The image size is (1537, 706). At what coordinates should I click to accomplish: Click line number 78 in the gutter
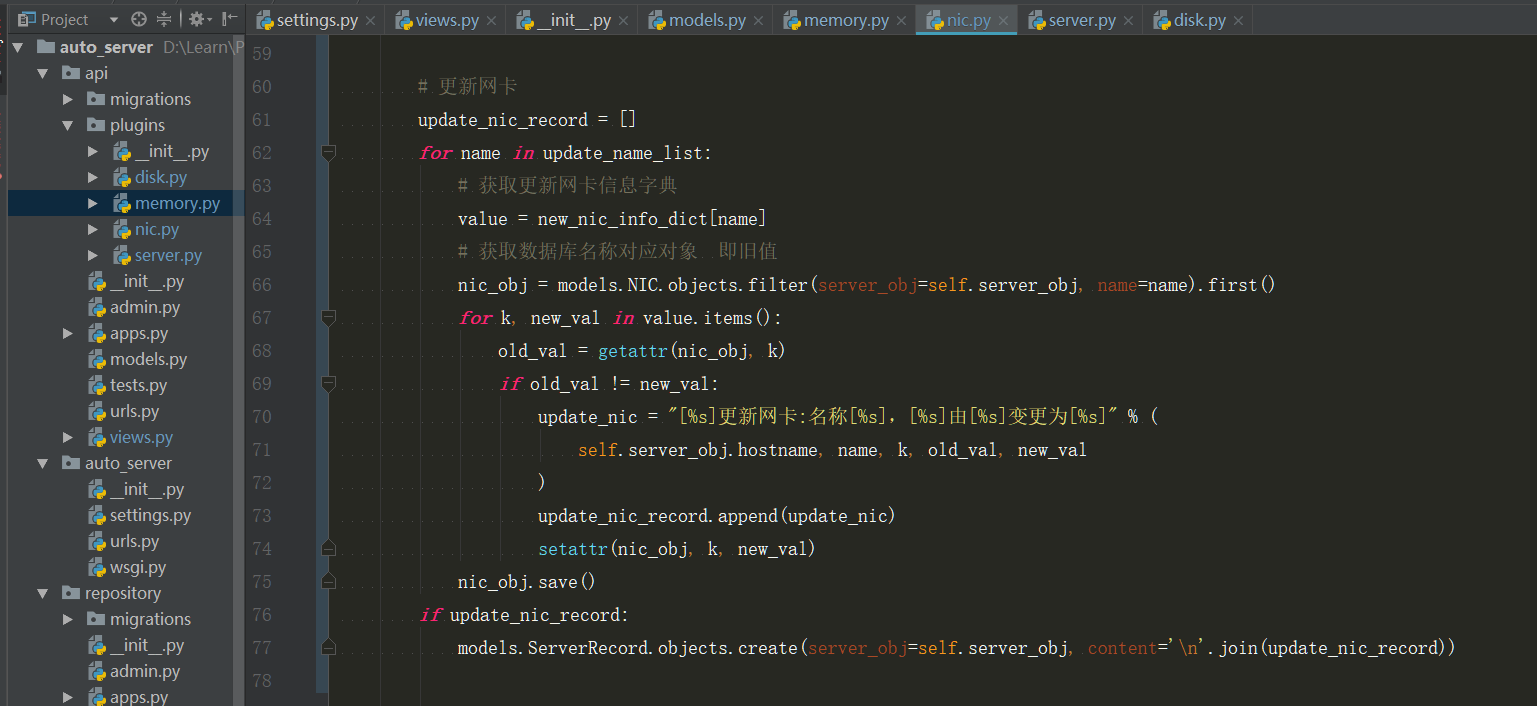(261, 681)
